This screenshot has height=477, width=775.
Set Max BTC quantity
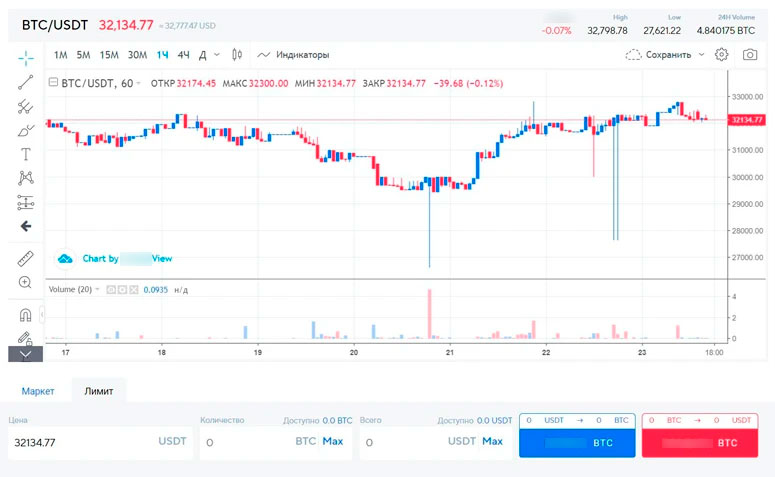(333, 441)
